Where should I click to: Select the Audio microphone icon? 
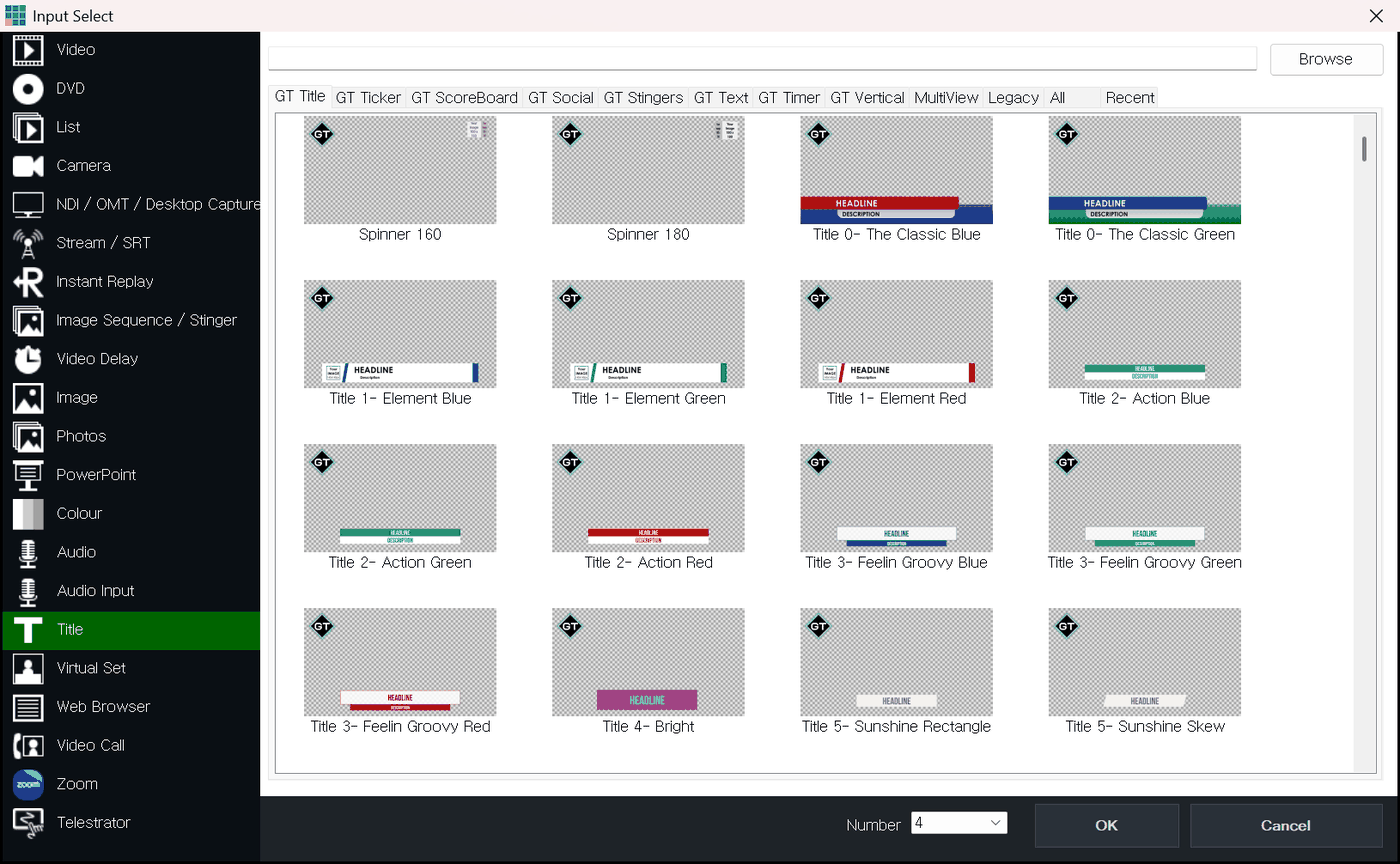28,552
